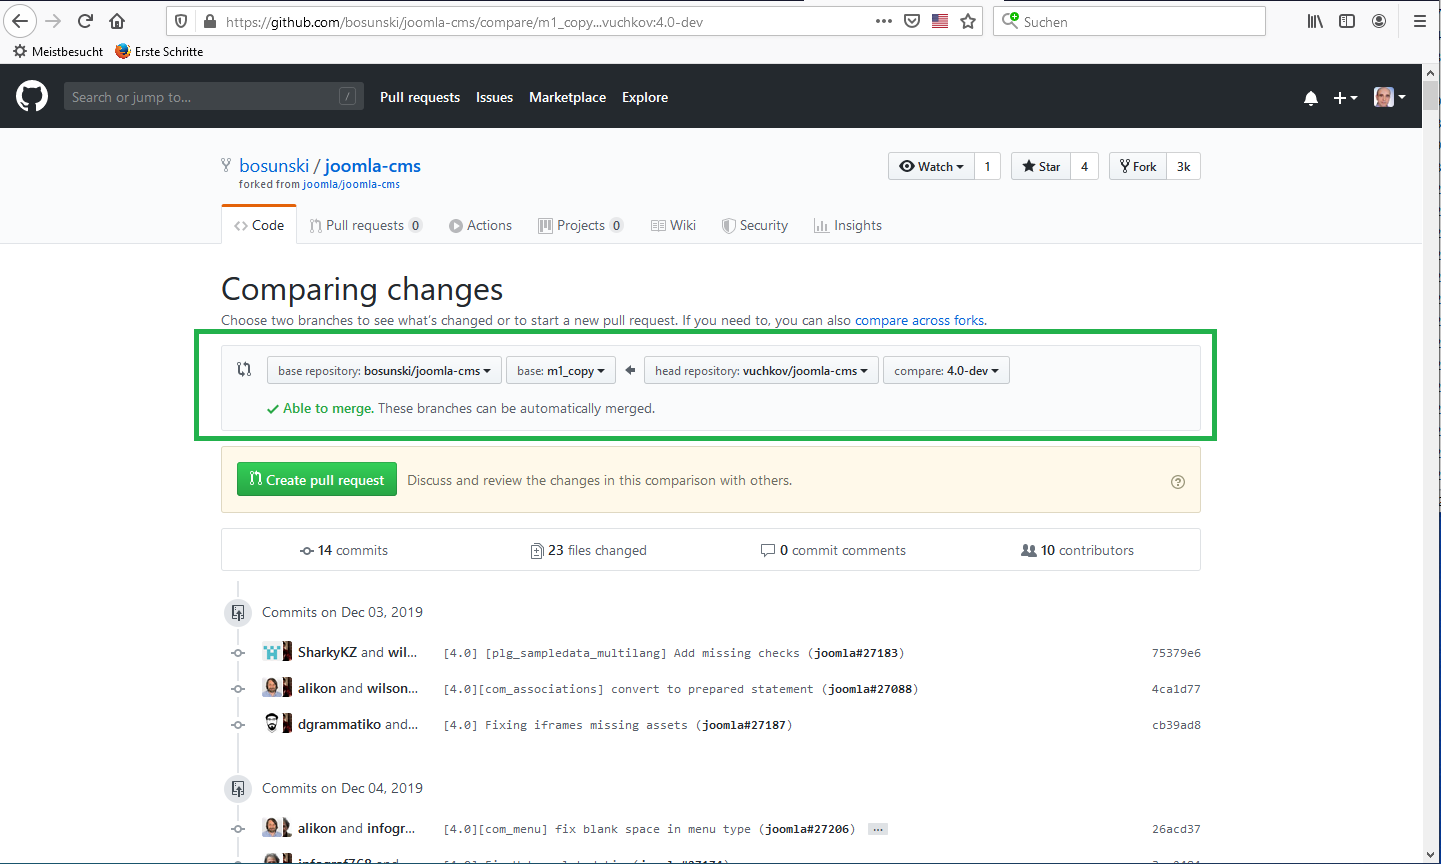1441x864 pixels.
Task: Open Marketplace in the top navigation
Action: tap(567, 97)
